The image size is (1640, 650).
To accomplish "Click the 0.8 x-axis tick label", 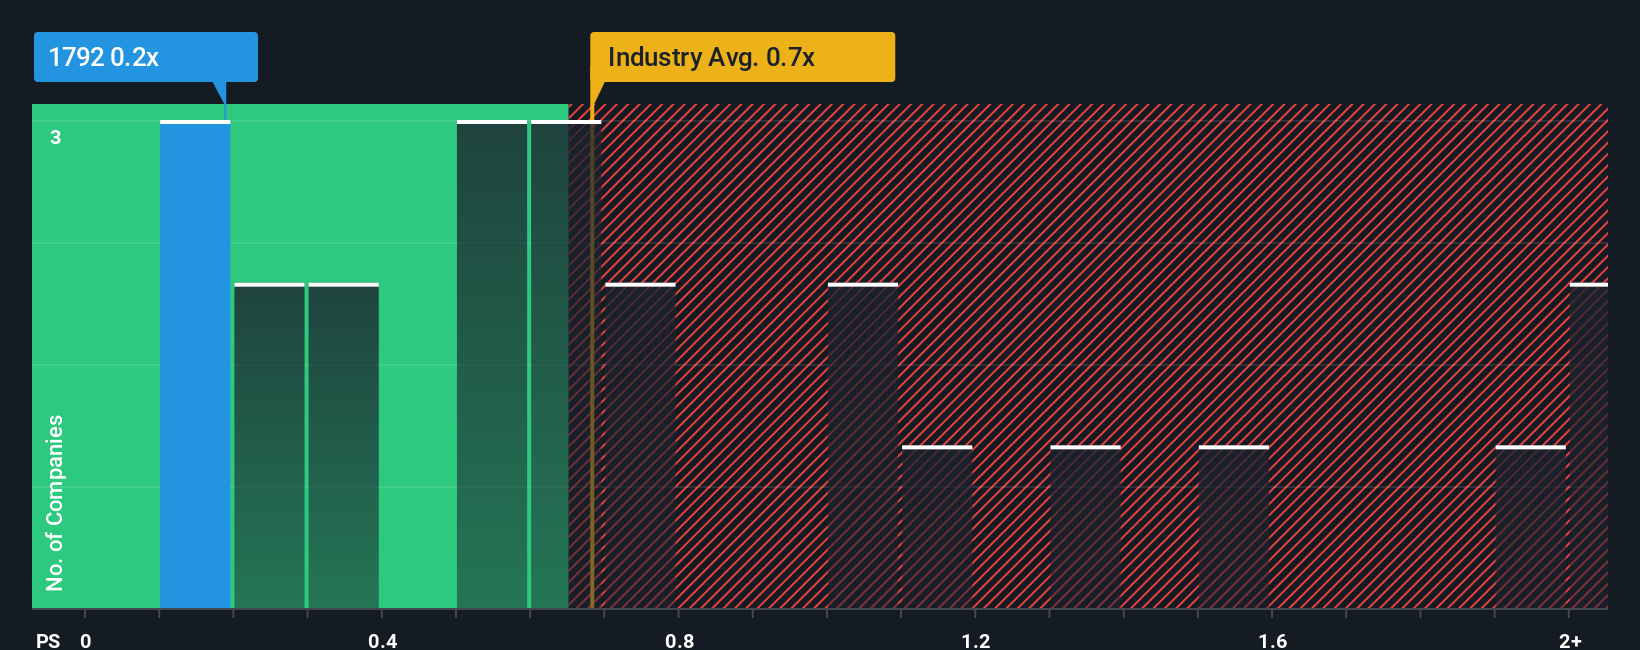I will pos(680,640).
